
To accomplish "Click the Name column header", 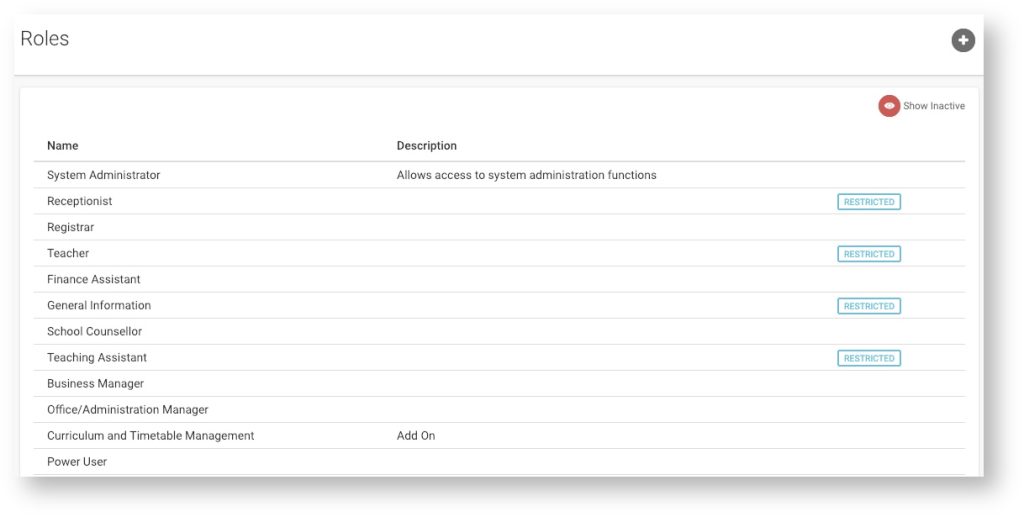I will [63, 146].
